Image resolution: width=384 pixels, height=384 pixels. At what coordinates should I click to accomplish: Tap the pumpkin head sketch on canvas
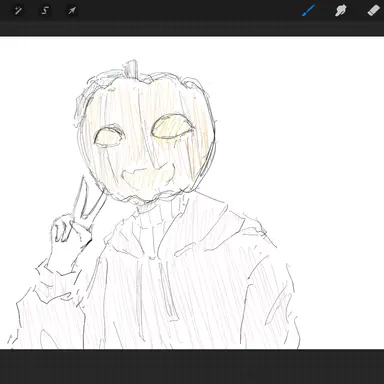[145, 133]
